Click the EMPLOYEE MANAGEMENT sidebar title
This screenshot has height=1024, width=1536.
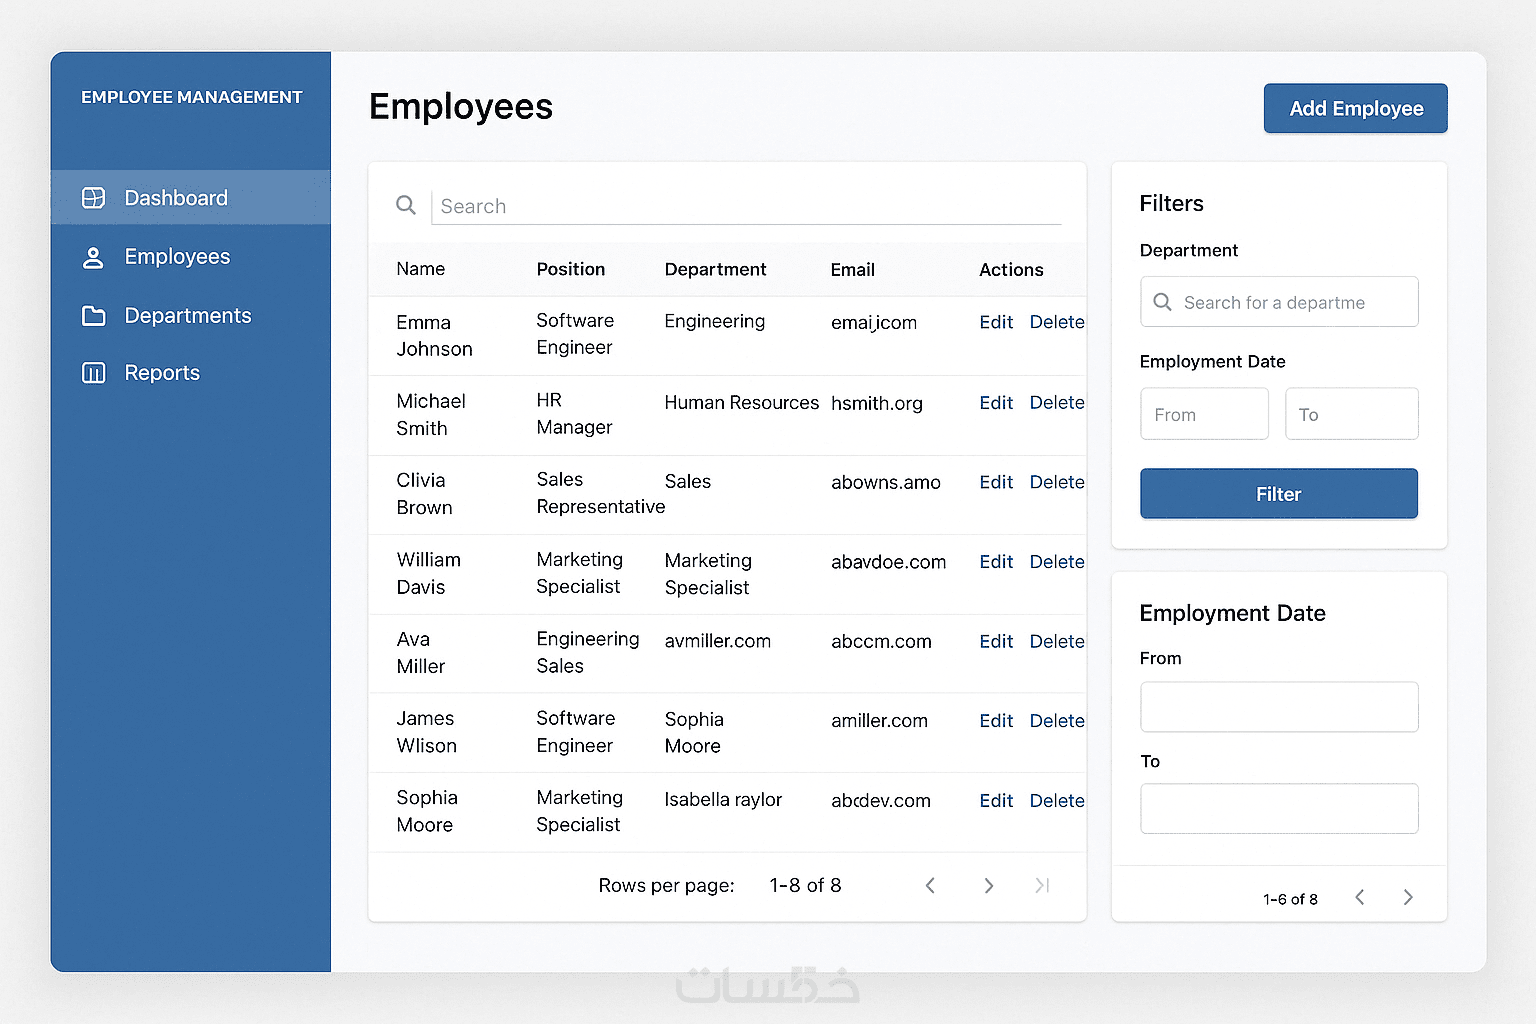tap(191, 97)
